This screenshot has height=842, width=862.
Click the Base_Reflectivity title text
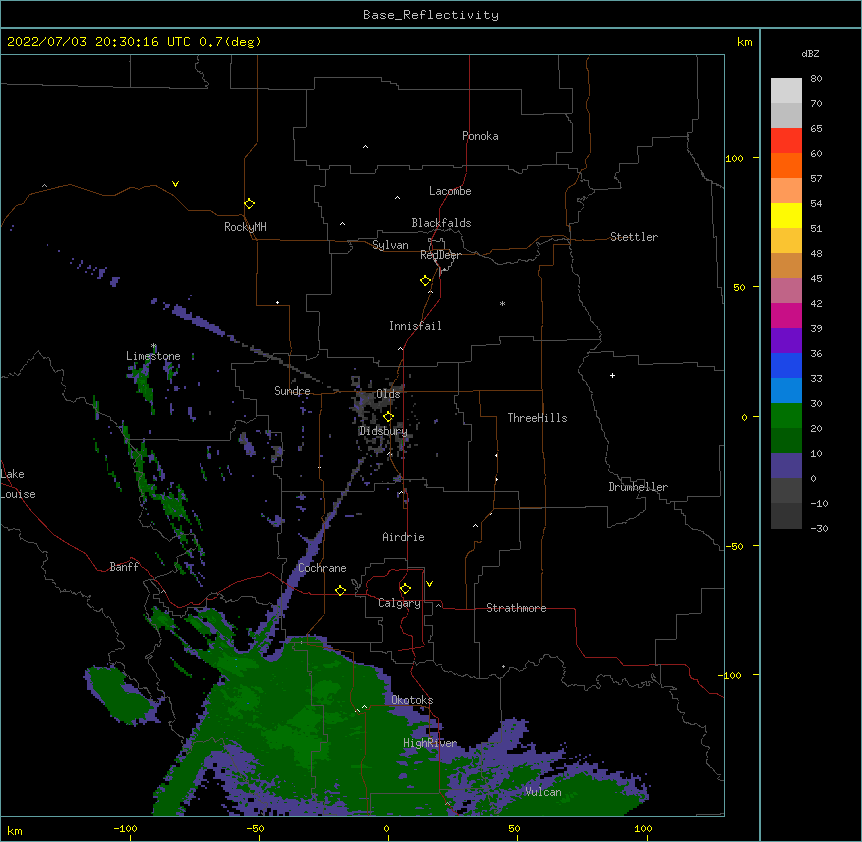(431, 15)
